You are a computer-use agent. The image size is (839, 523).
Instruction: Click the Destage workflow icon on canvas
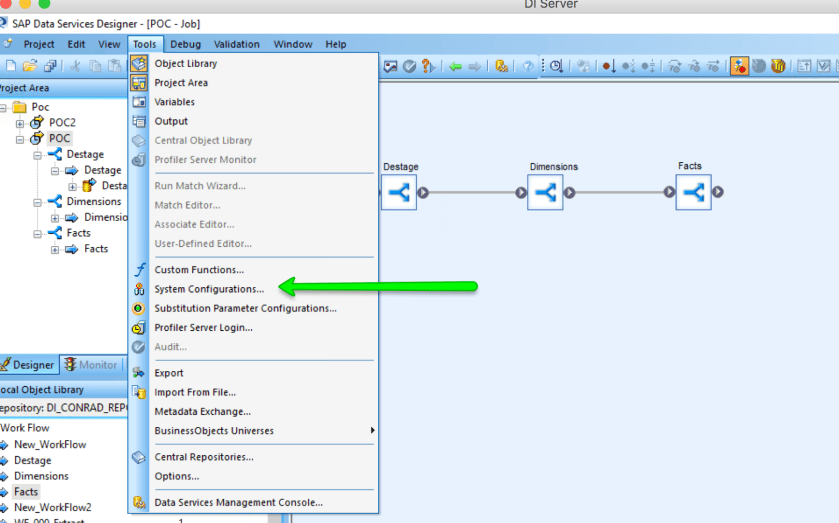[x=399, y=193]
